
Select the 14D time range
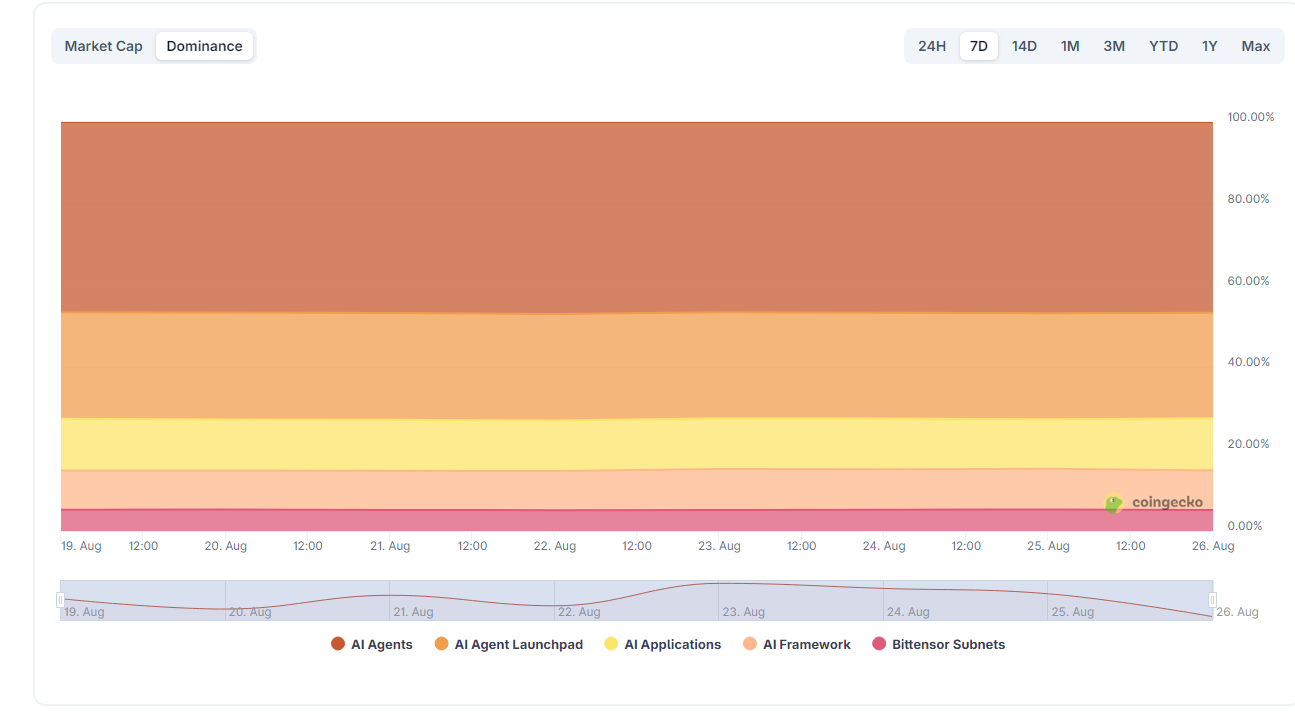point(1024,45)
